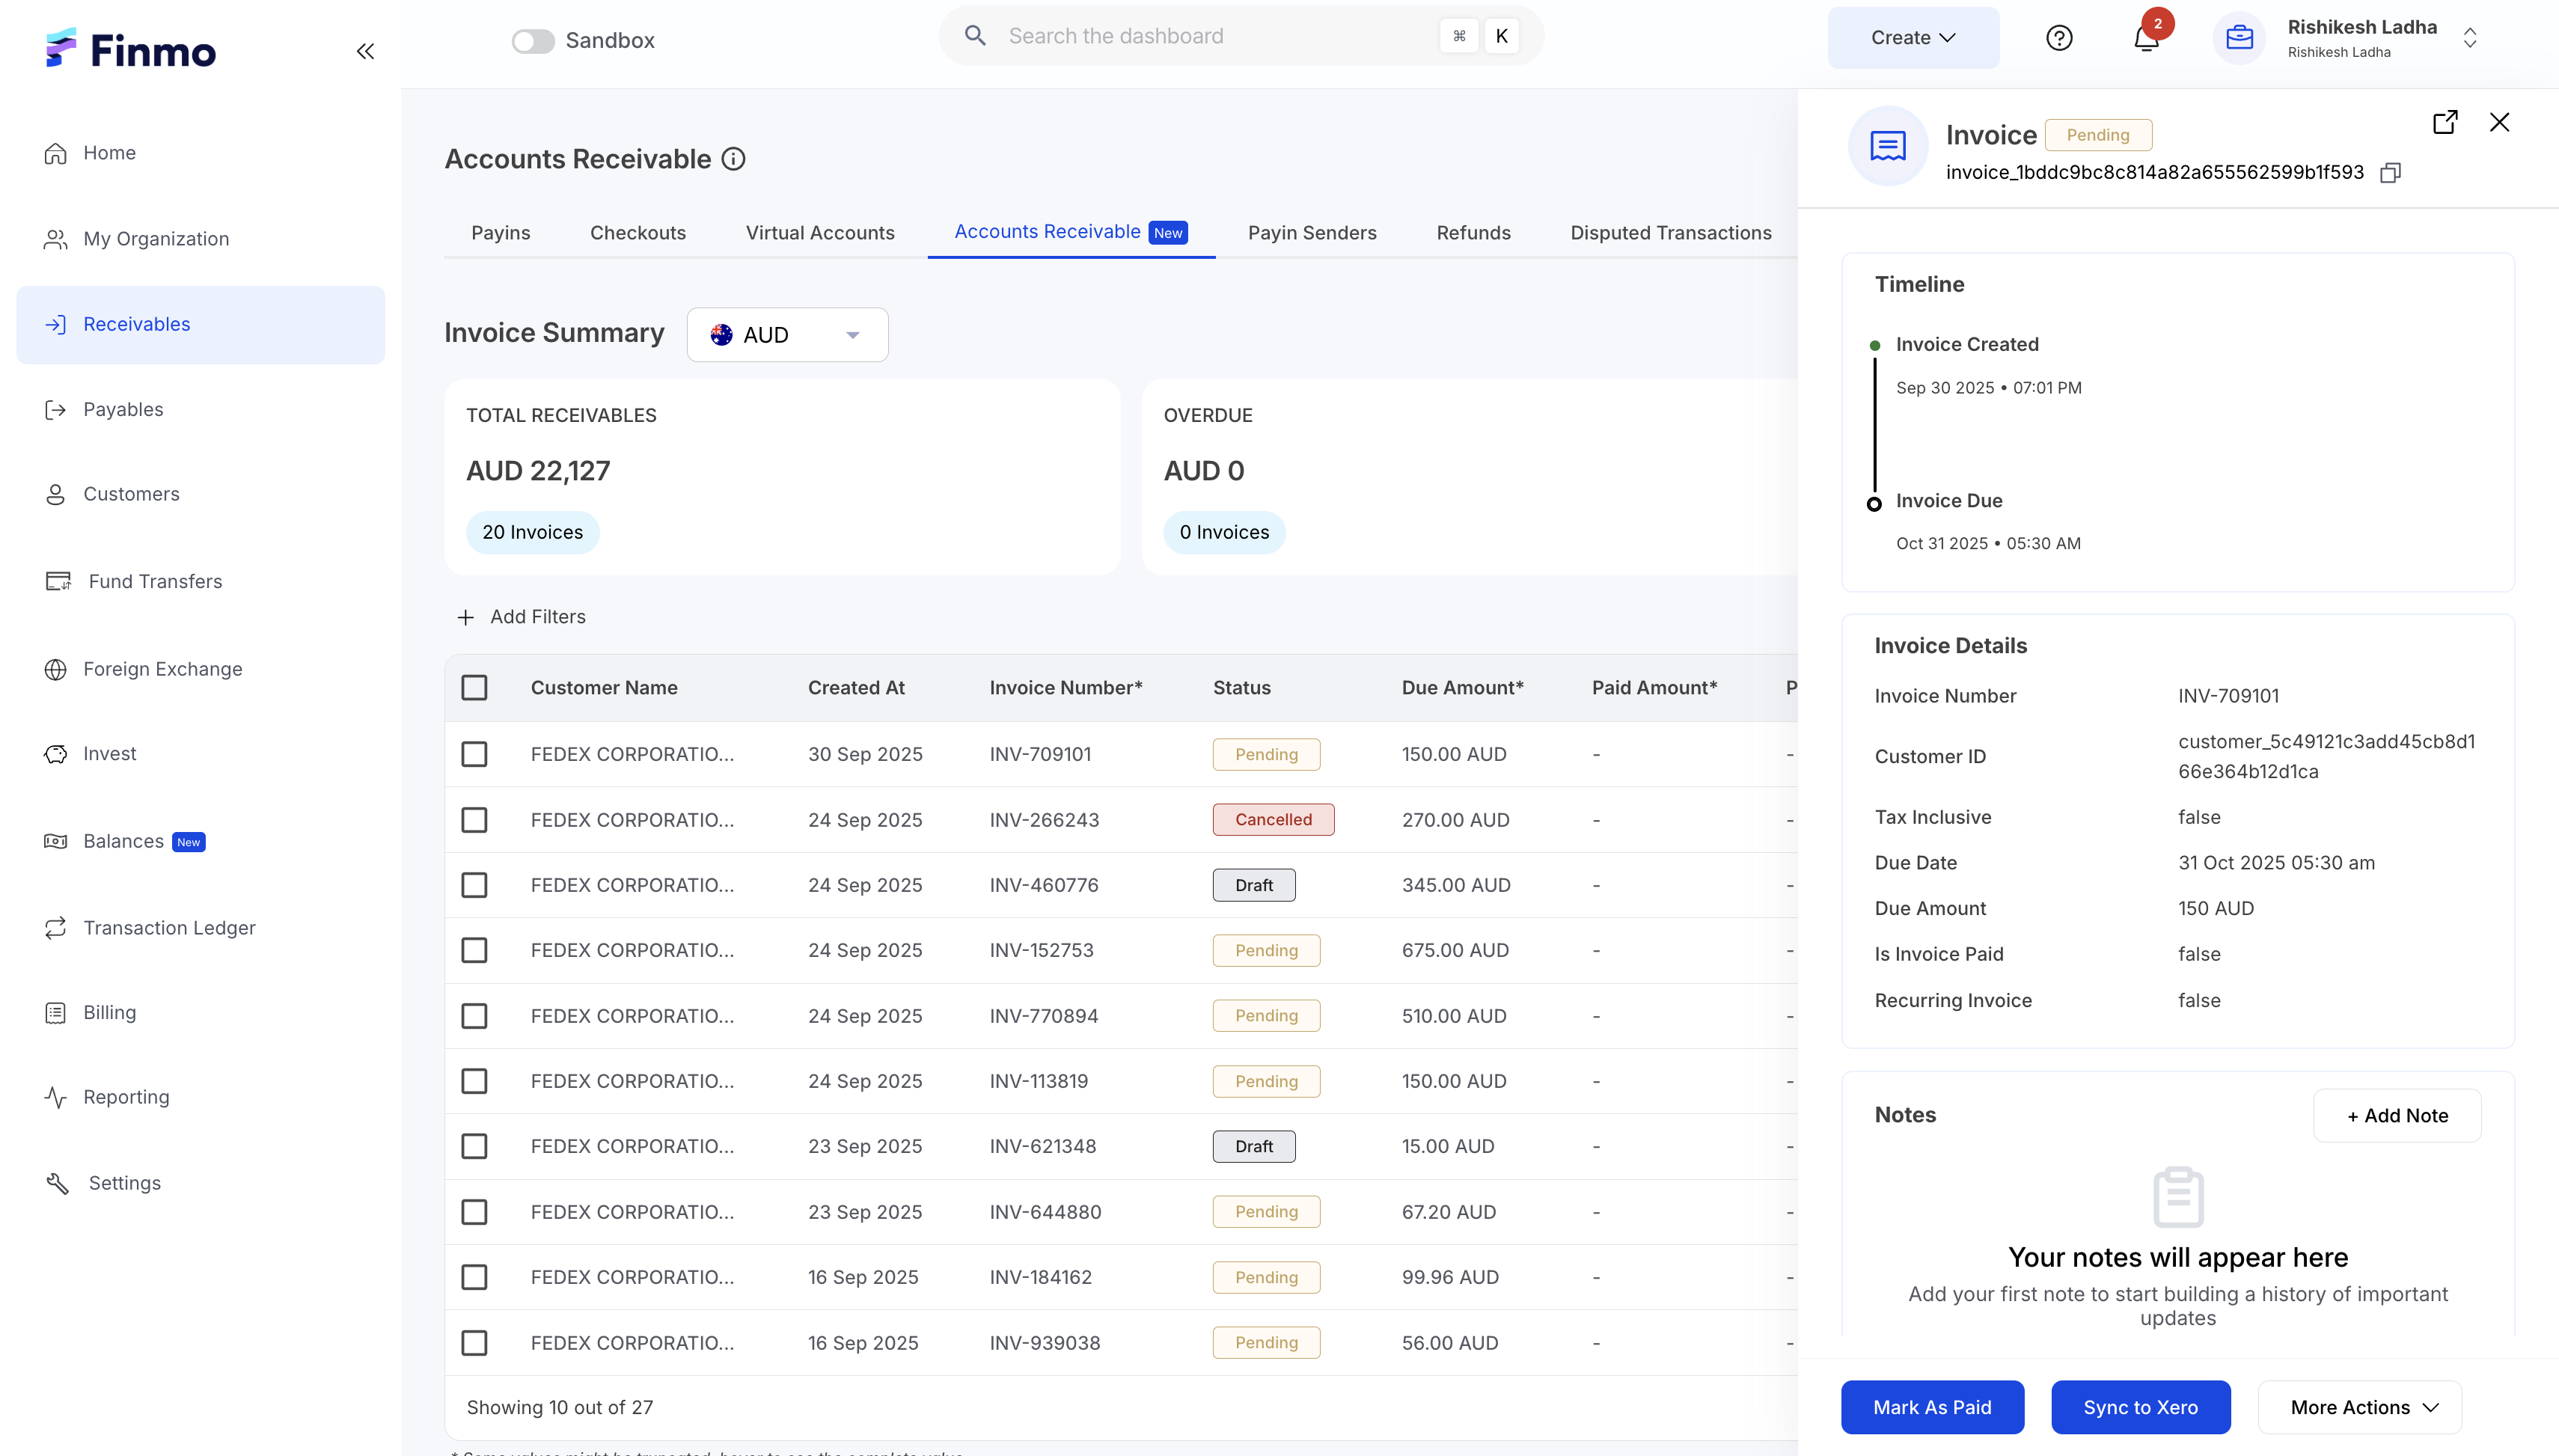Click Accounts Receivable info icon
Viewport: 2559px width, 1456px height.
[x=733, y=159]
